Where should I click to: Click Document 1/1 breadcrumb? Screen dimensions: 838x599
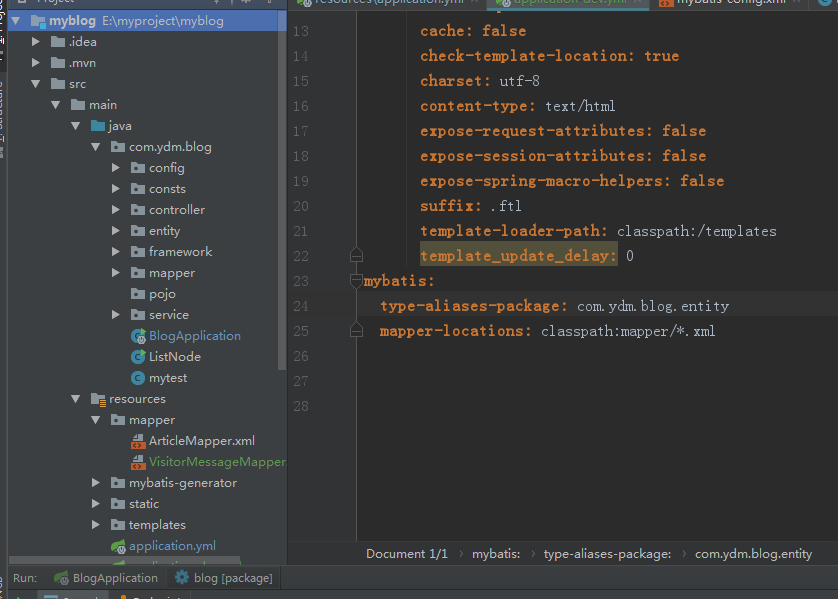click(407, 554)
